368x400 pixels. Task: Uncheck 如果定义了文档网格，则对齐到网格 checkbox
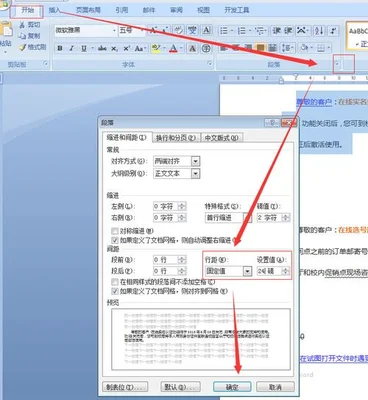[115, 291]
